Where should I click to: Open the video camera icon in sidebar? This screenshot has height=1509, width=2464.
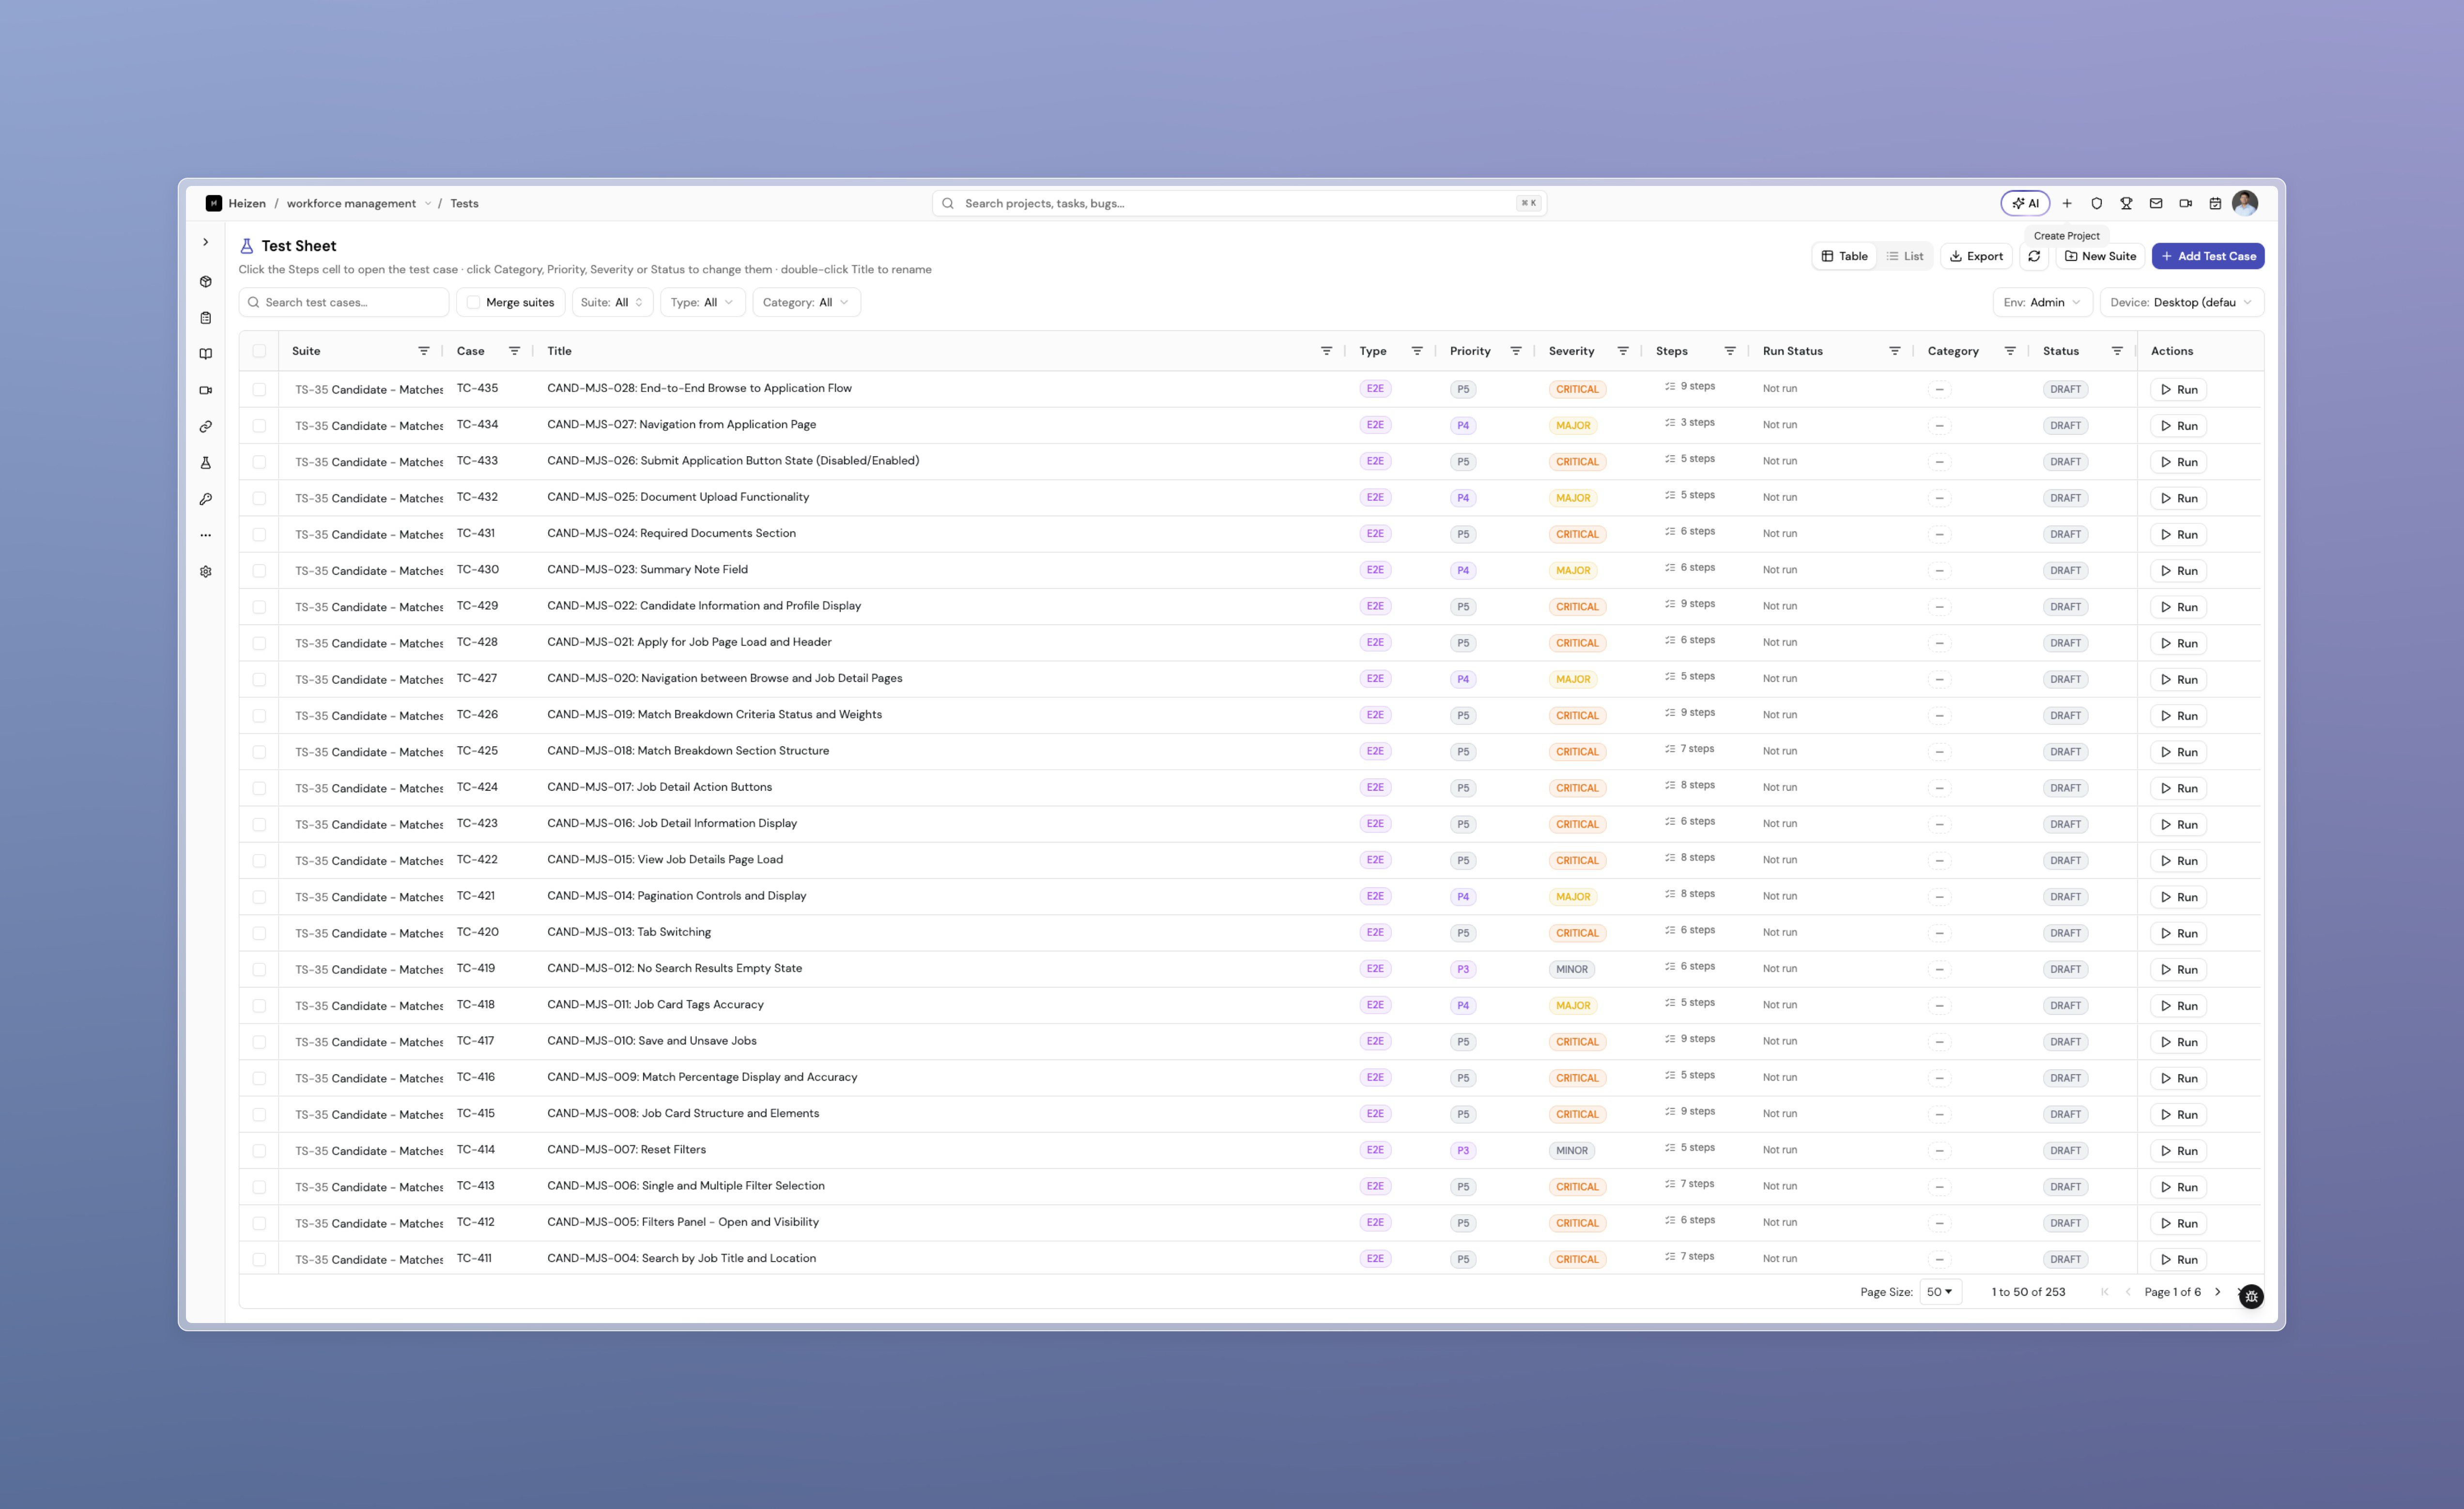click(x=206, y=390)
